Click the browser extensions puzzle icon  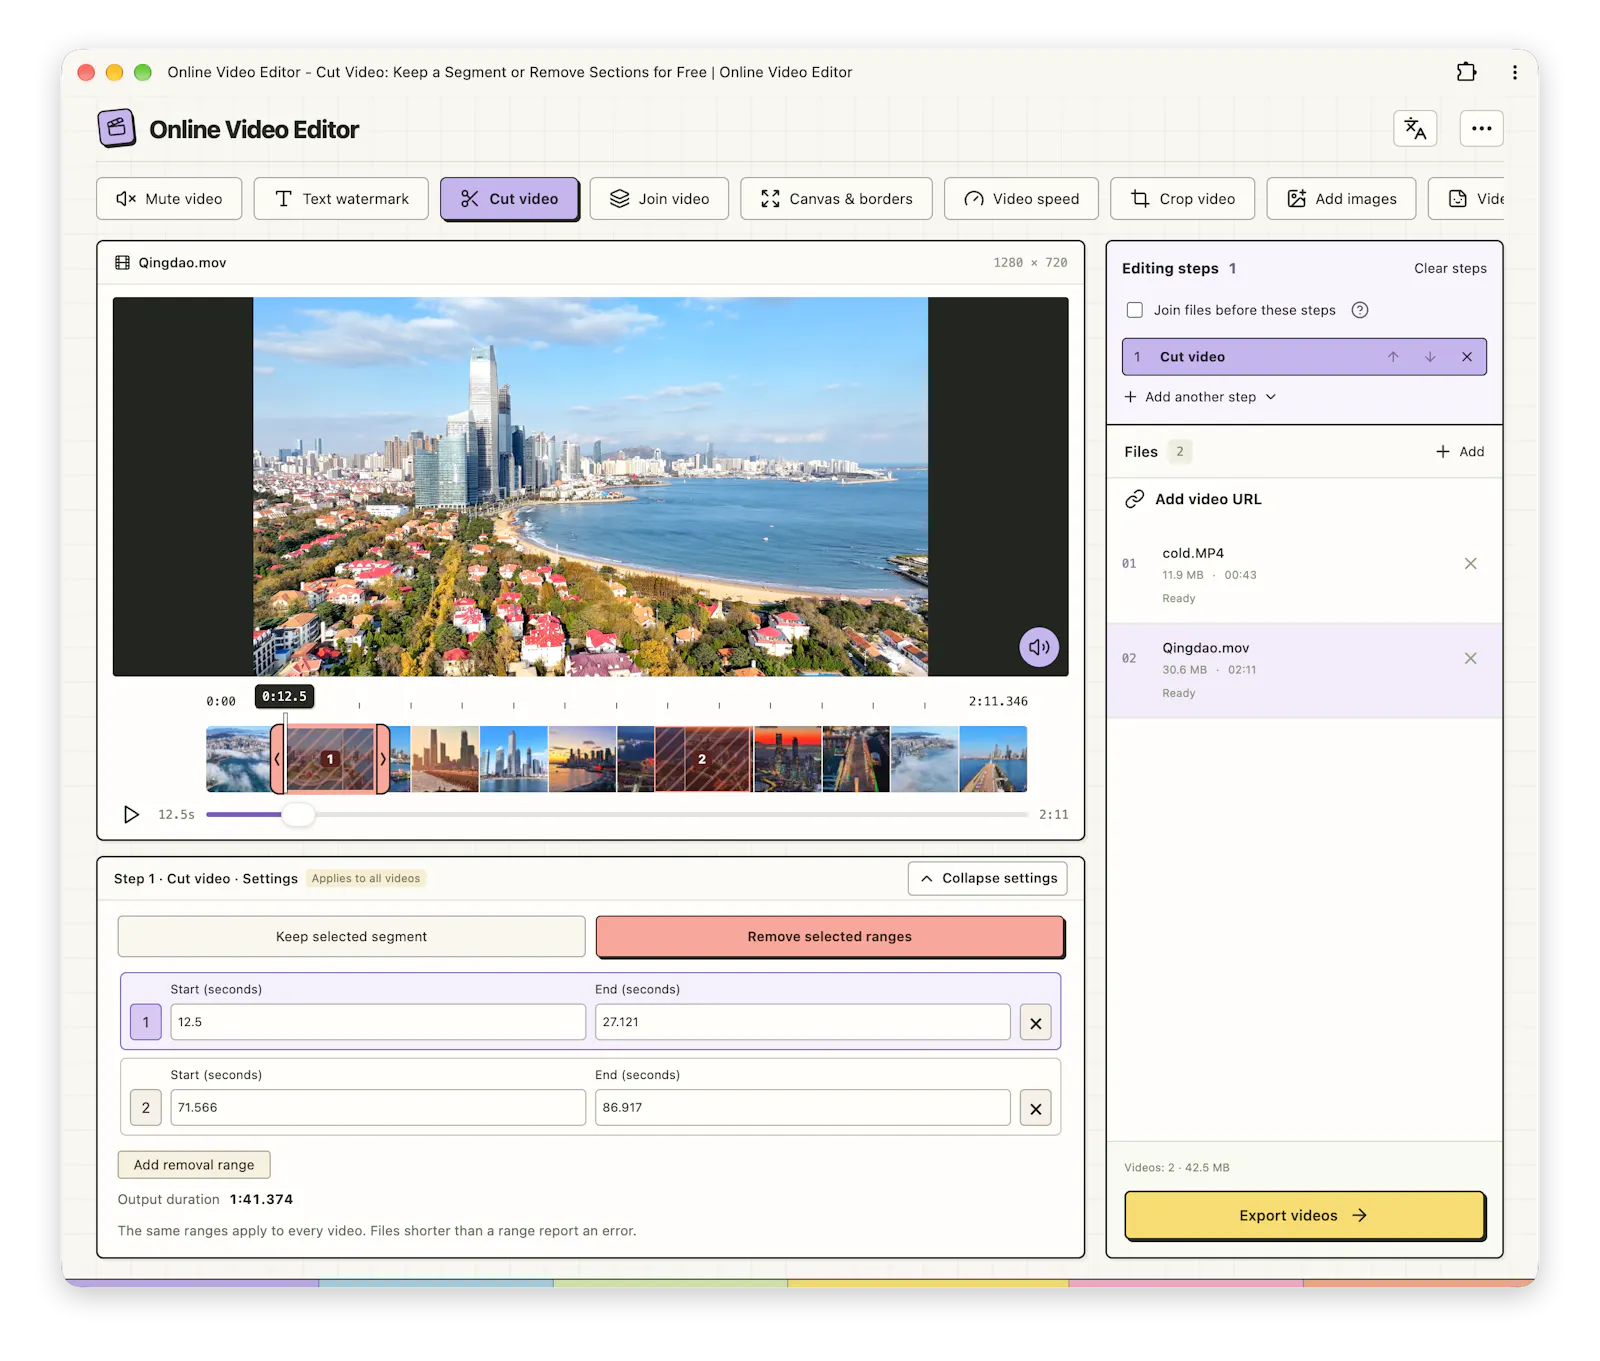click(x=1466, y=72)
